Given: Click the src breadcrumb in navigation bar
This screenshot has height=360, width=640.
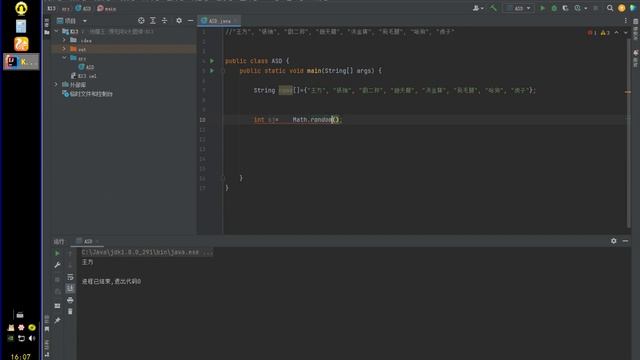Looking at the screenshot, I should [x=66, y=9].
